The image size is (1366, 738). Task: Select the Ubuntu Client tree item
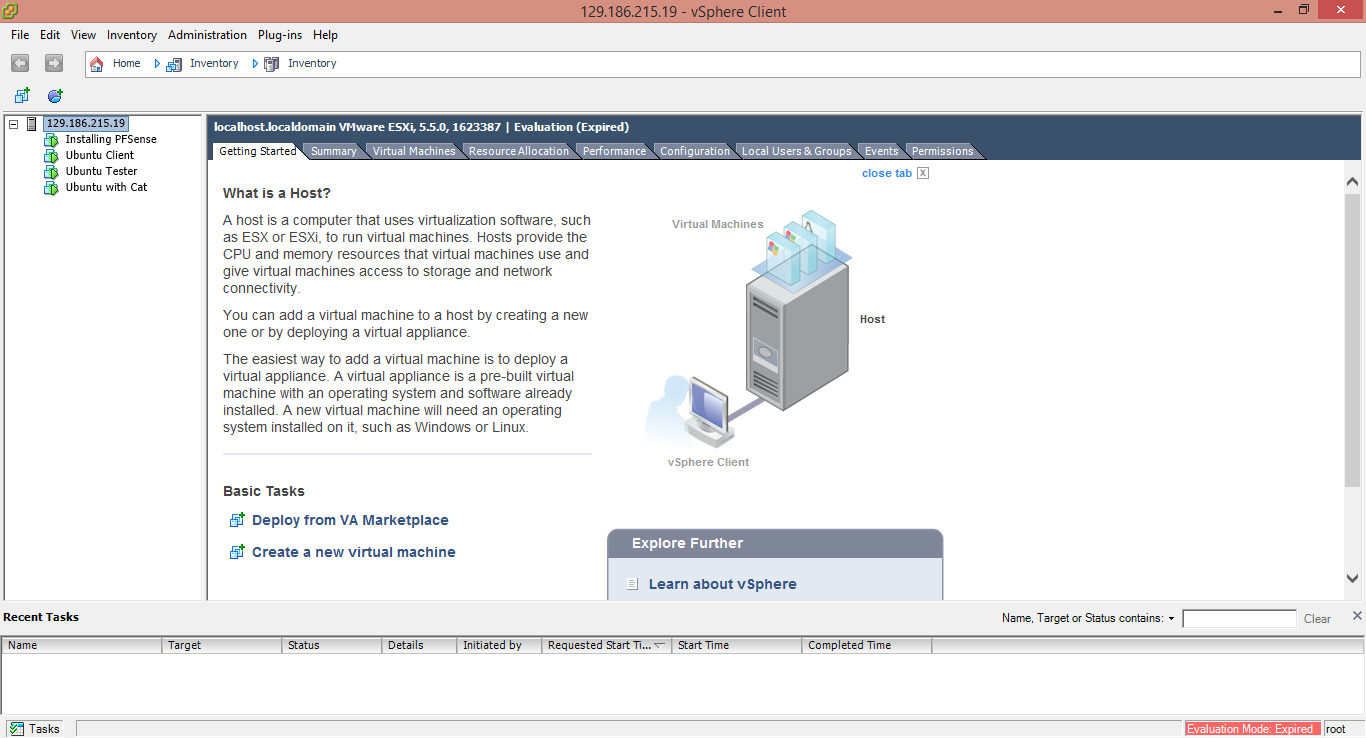point(100,156)
